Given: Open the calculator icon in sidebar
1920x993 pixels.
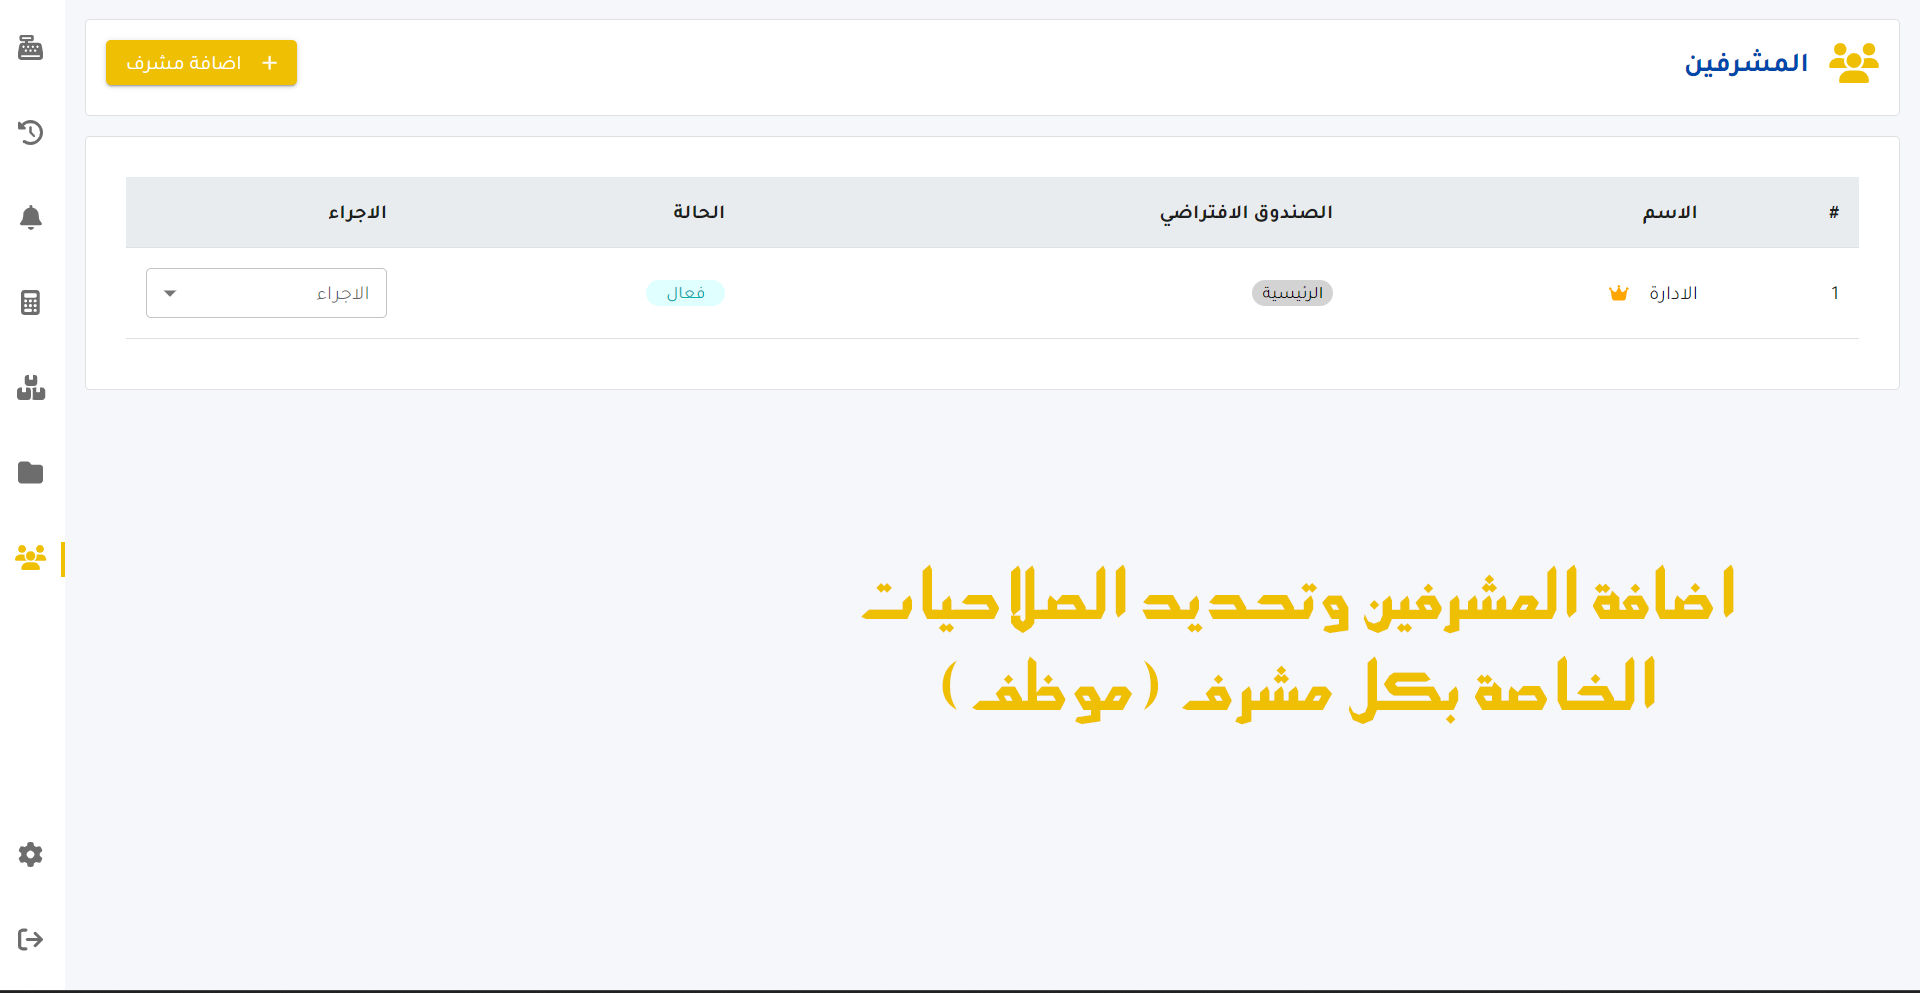Looking at the screenshot, I should point(31,302).
